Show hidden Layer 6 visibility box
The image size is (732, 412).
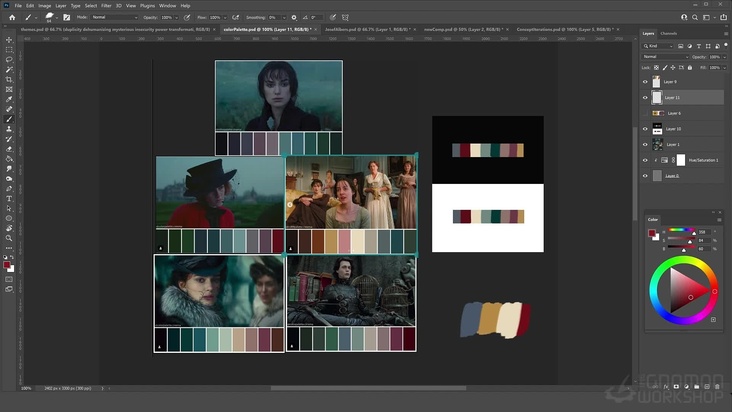pyautogui.click(x=645, y=113)
